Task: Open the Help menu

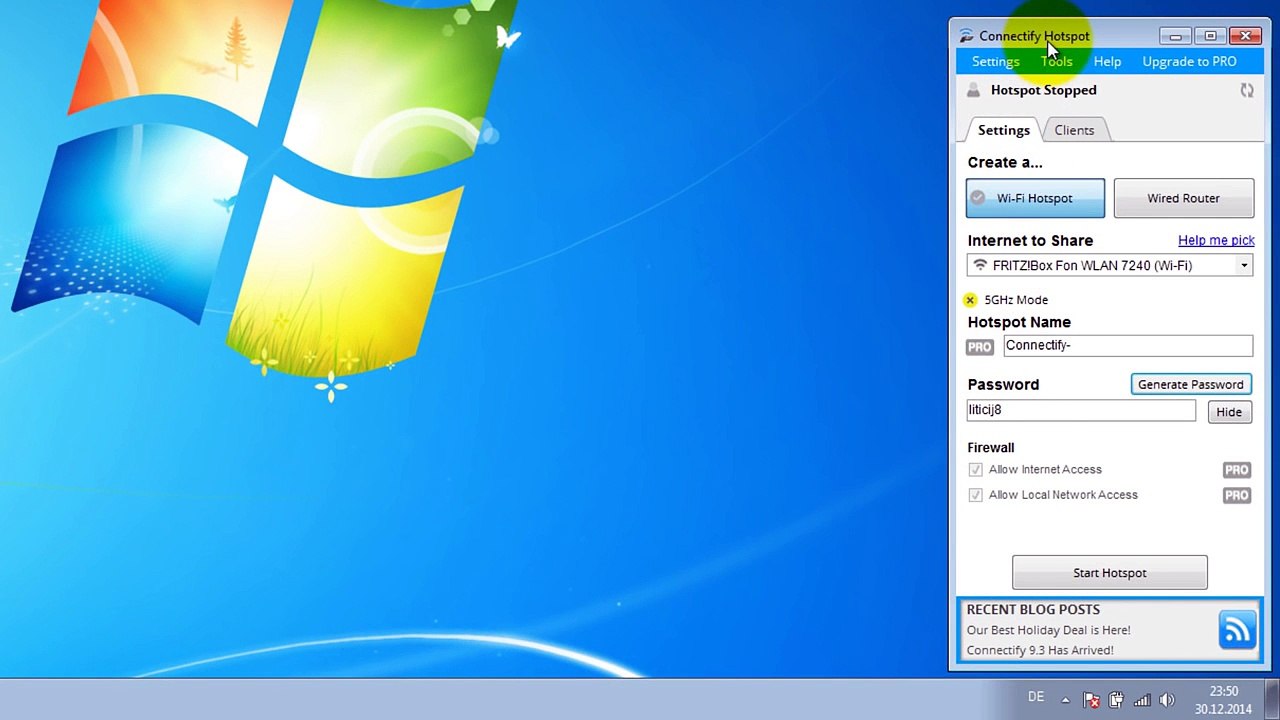Action: [x=1107, y=61]
